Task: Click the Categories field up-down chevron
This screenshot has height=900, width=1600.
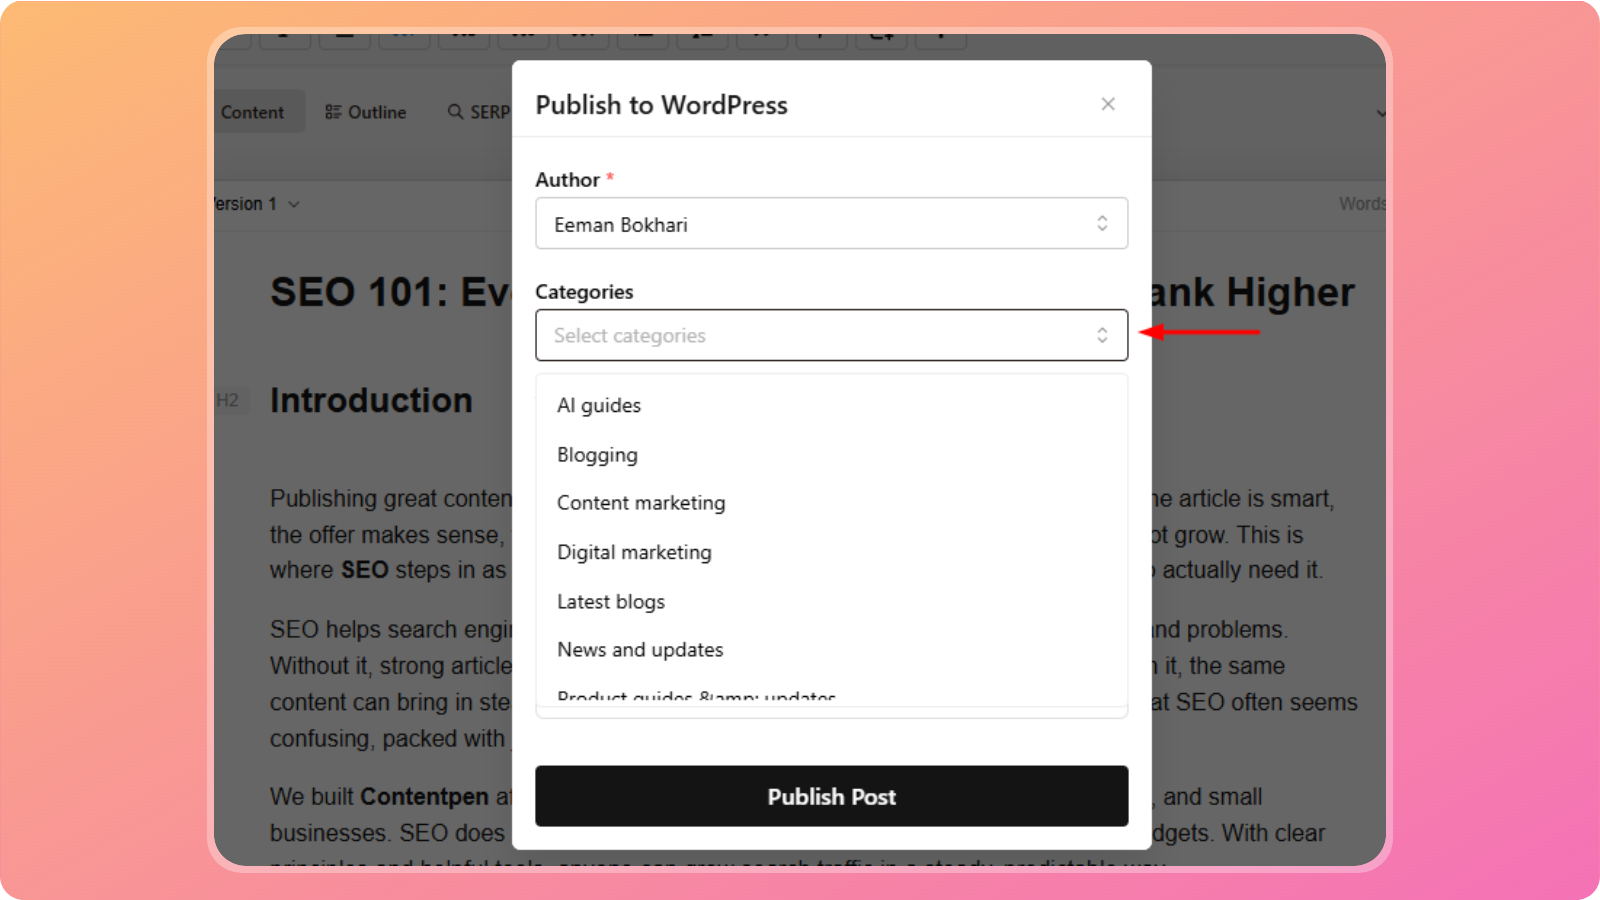Action: coord(1101,335)
